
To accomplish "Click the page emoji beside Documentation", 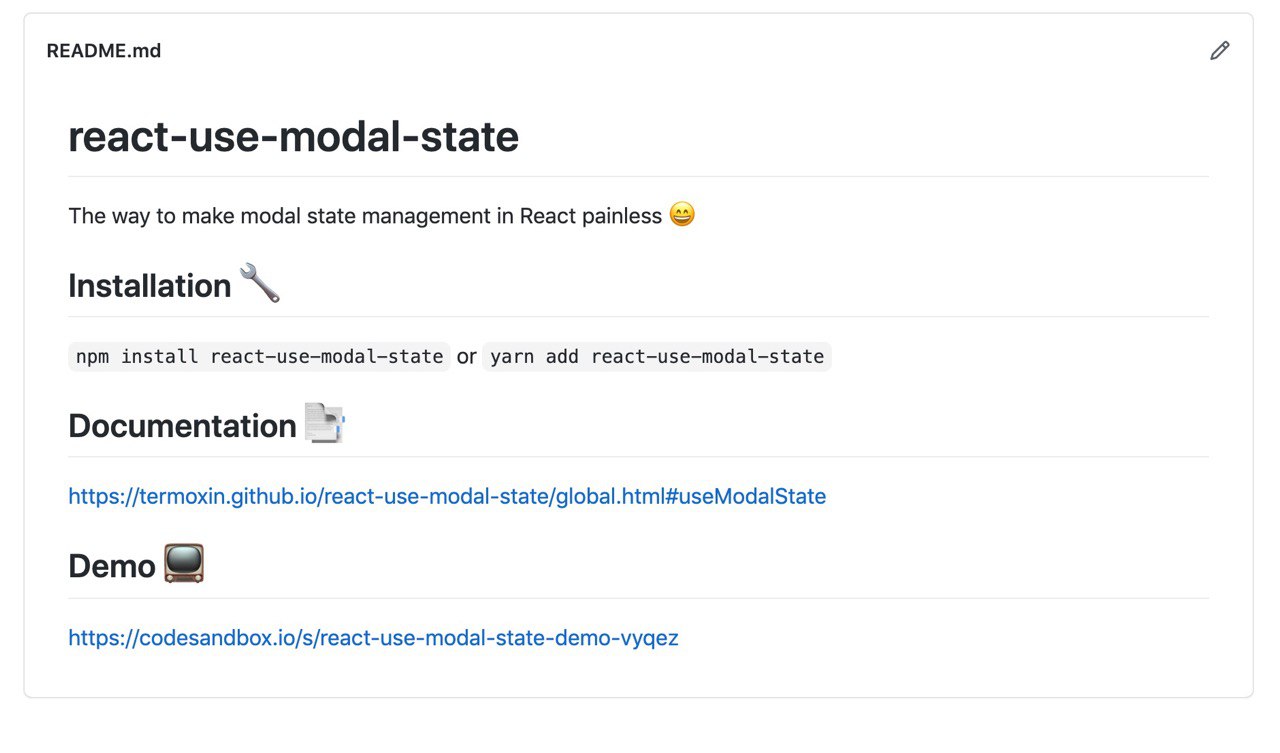I will [x=324, y=424].
